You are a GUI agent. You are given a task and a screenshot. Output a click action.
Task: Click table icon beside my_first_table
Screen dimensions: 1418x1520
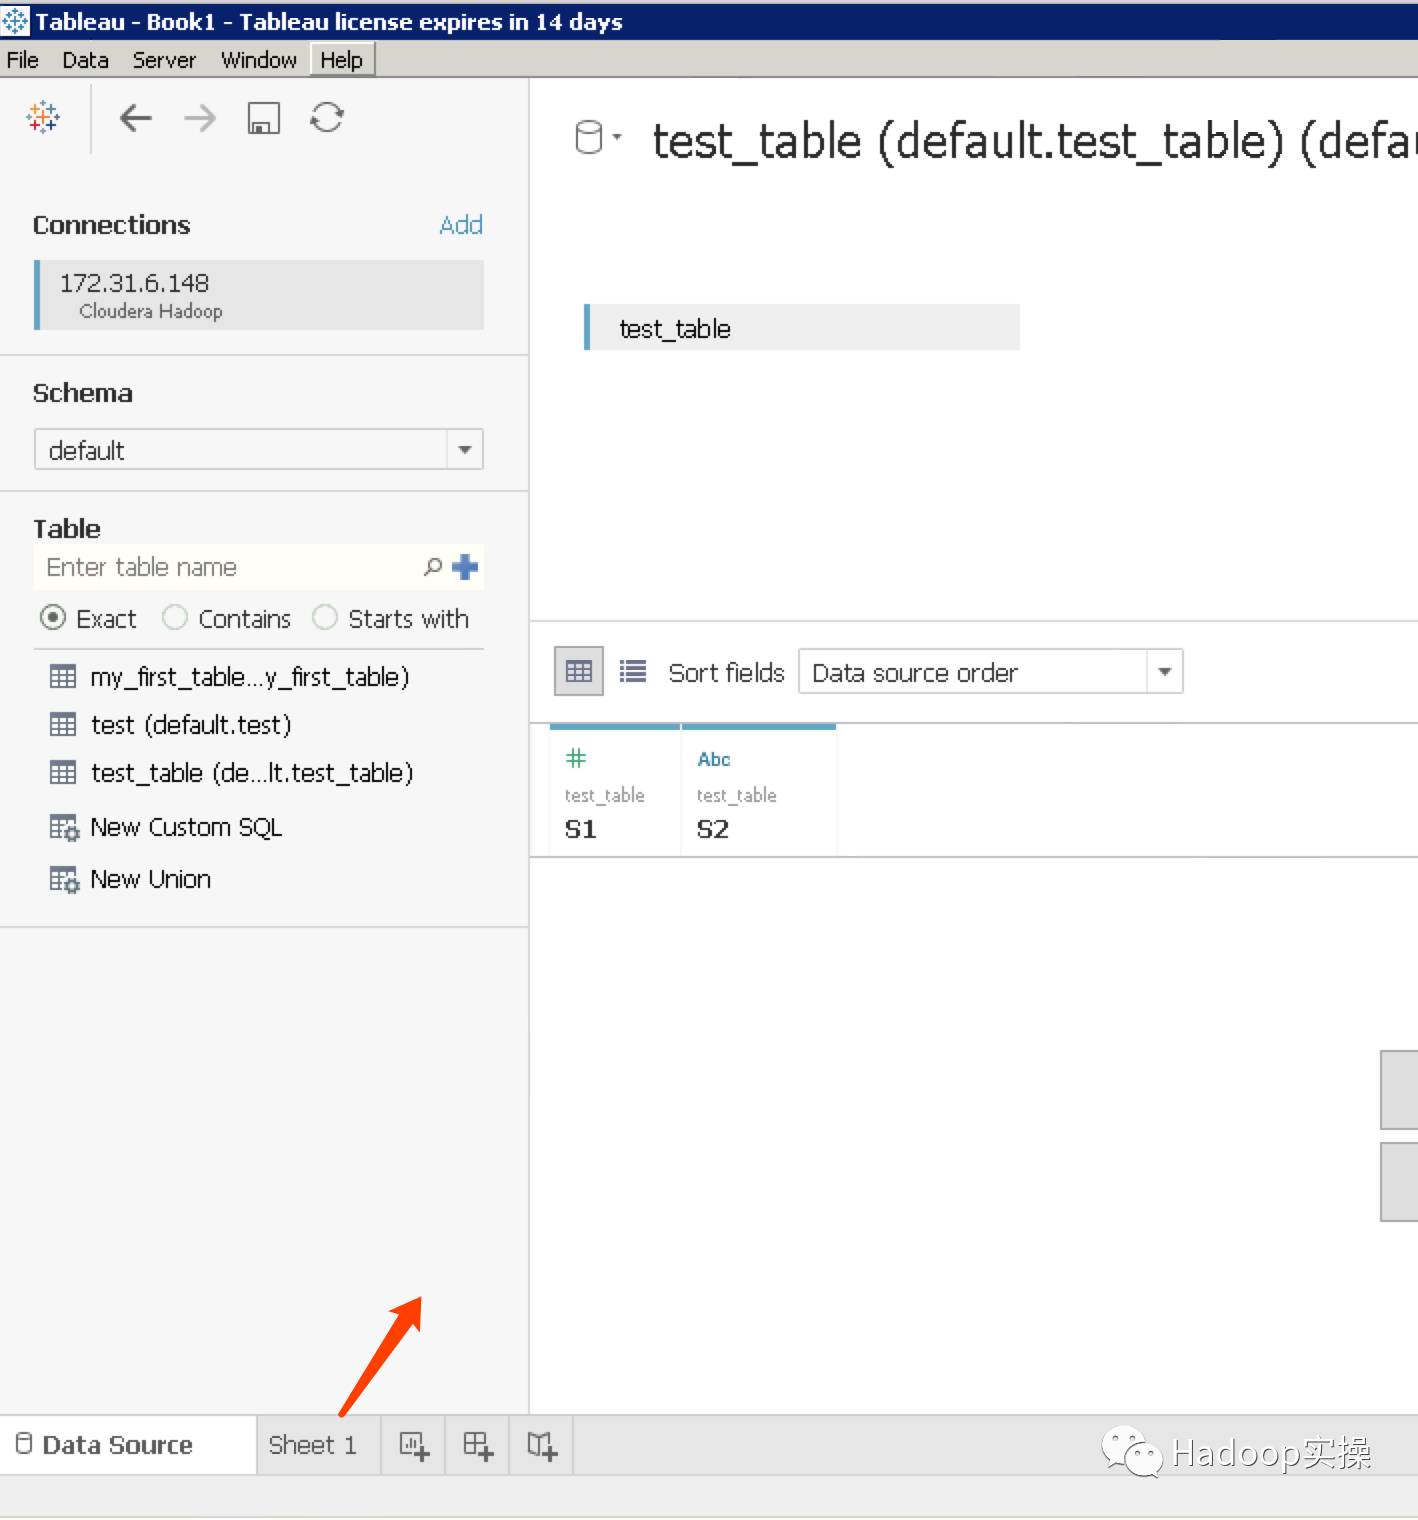point(63,677)
